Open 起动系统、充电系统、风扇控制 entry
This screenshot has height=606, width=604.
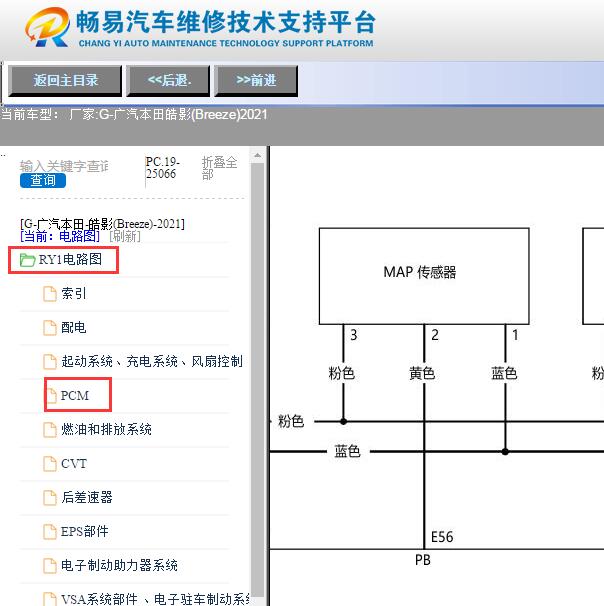point(152,361)
